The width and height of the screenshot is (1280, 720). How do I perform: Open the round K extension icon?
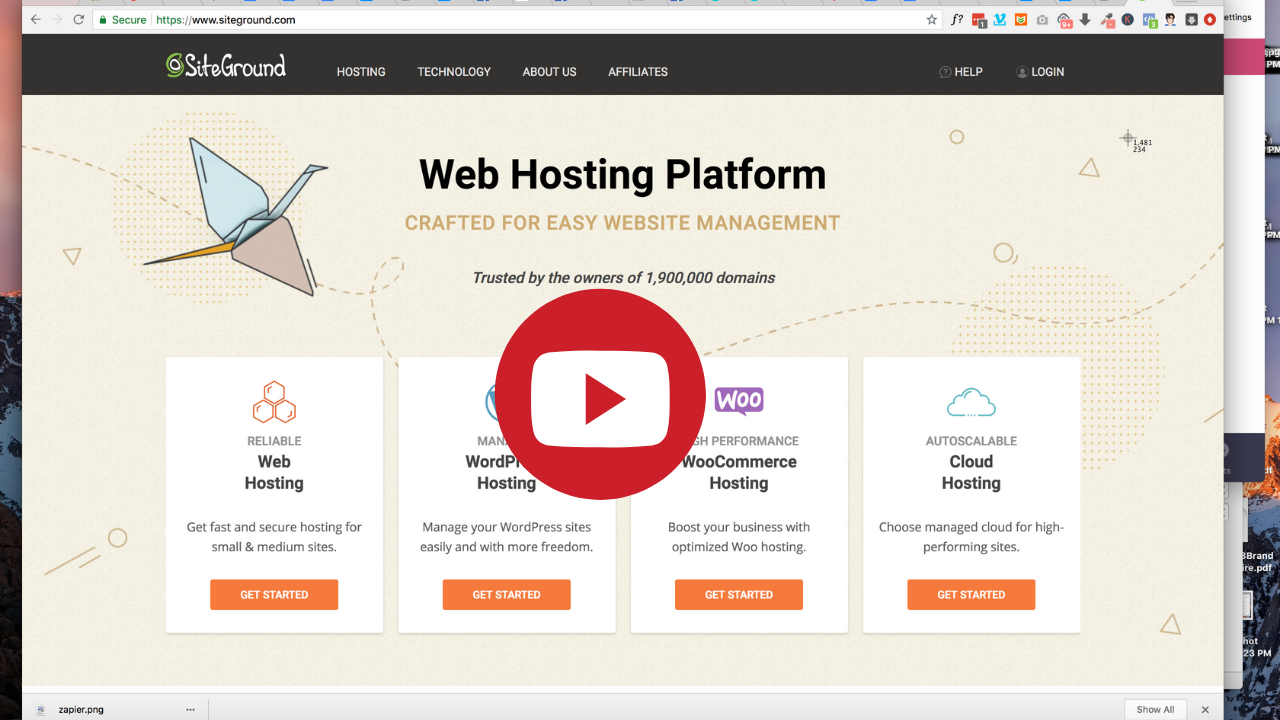1128,19
